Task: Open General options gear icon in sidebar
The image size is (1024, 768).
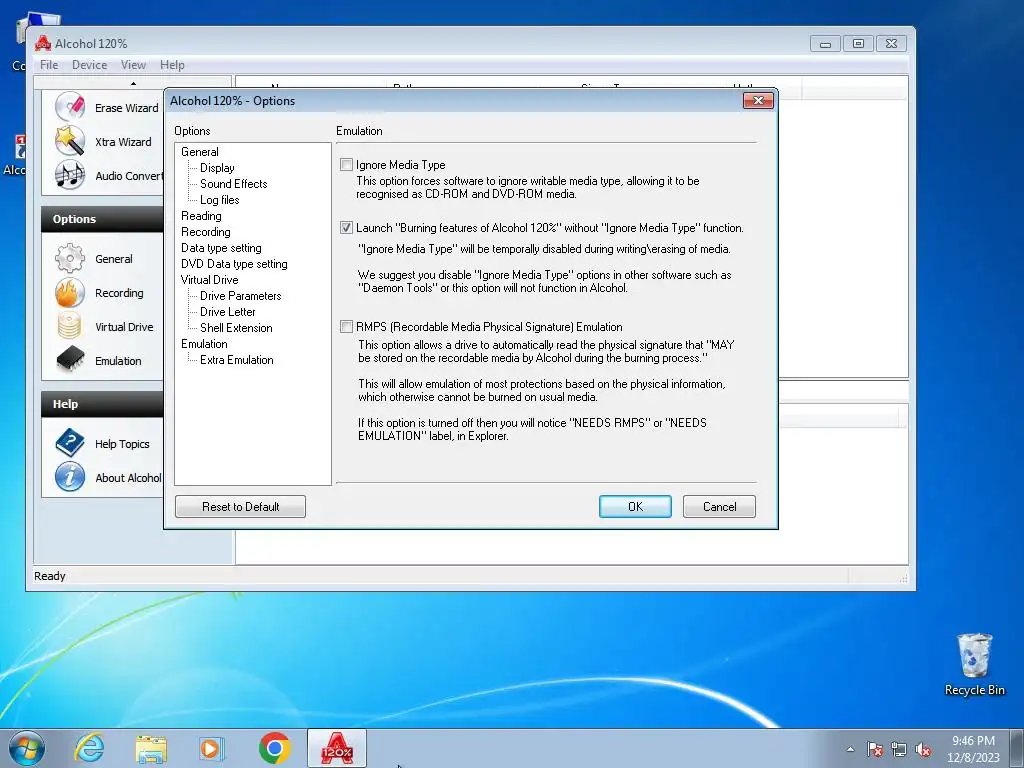Action: [70, 259]
